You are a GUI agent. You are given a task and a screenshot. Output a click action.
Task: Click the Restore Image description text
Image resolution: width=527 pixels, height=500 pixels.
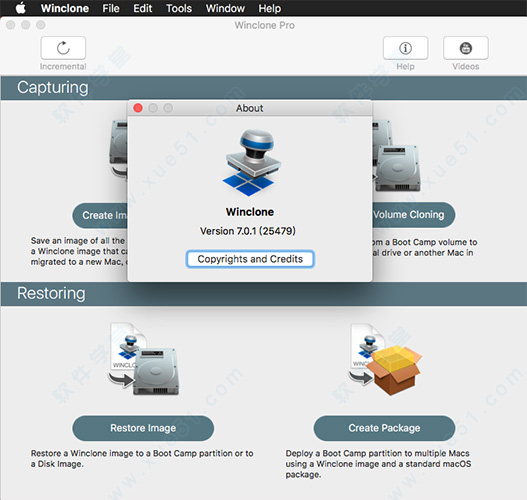(142, 459)
